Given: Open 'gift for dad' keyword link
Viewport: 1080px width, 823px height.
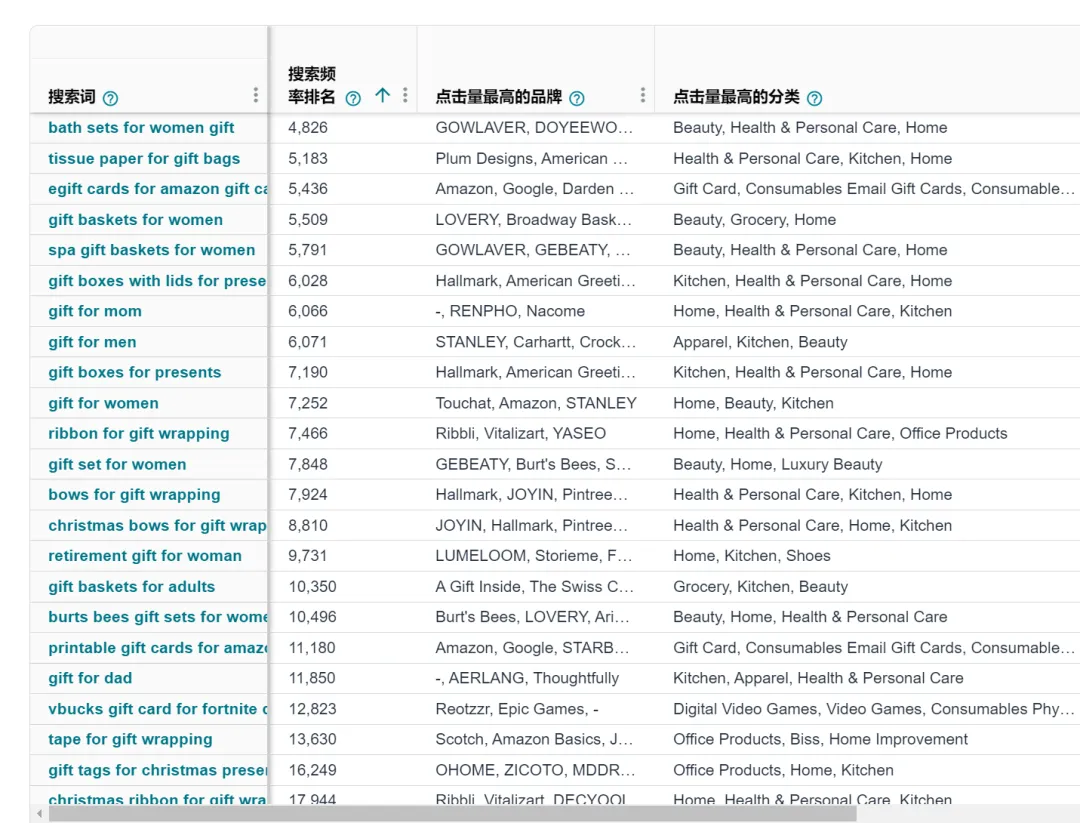Looking at the screenshot, I should (90, 678).
